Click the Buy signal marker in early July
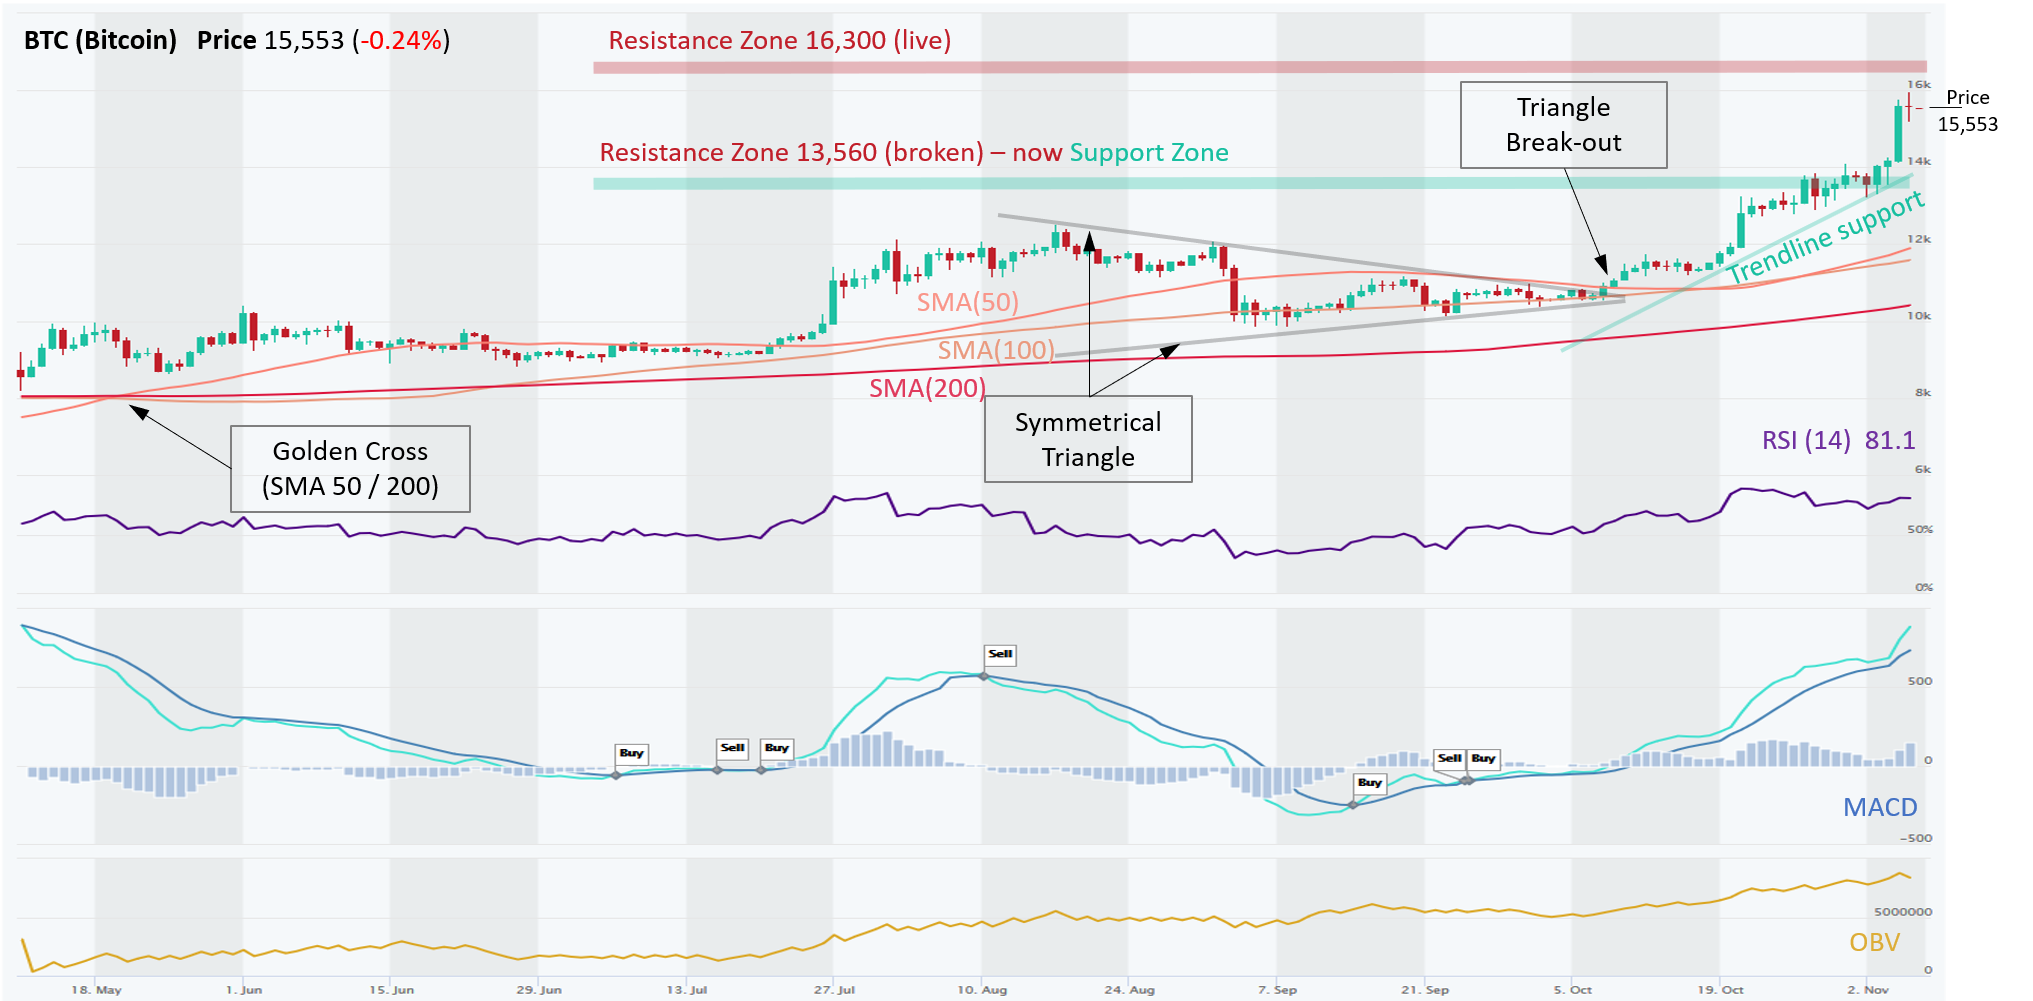Viewport: 2033px width, 1001px height. pos(631,754)
